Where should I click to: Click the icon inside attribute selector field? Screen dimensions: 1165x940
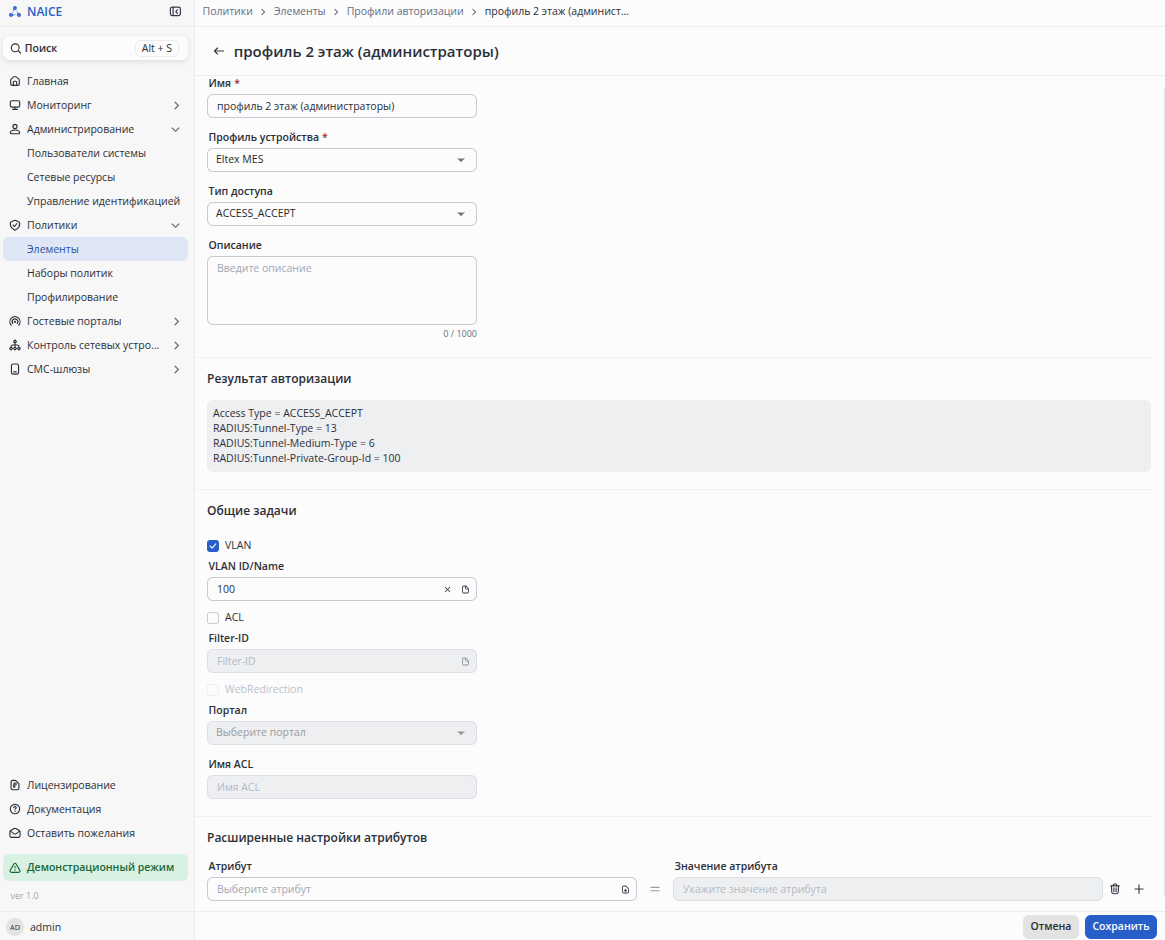(625, 889)
